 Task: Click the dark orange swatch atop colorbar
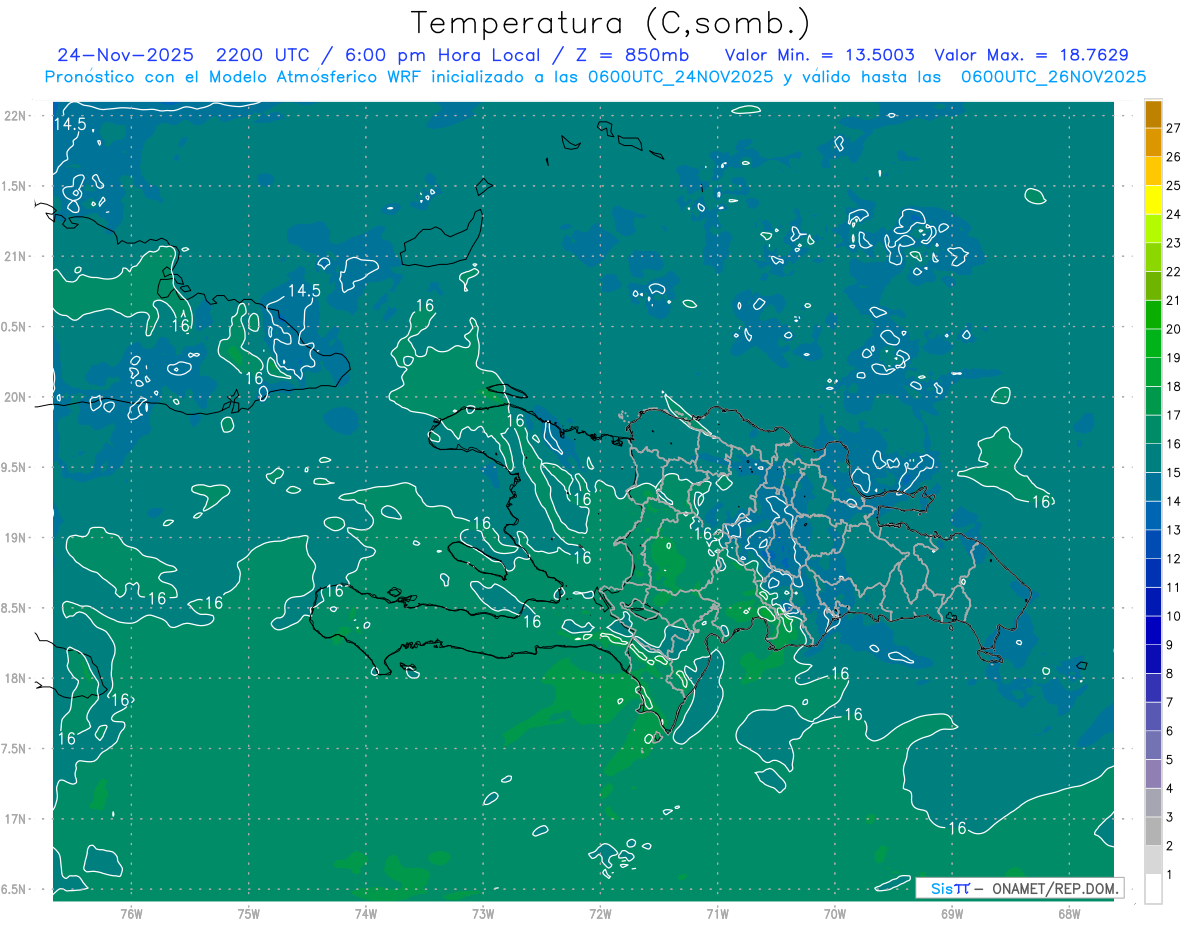point(1153,115)
